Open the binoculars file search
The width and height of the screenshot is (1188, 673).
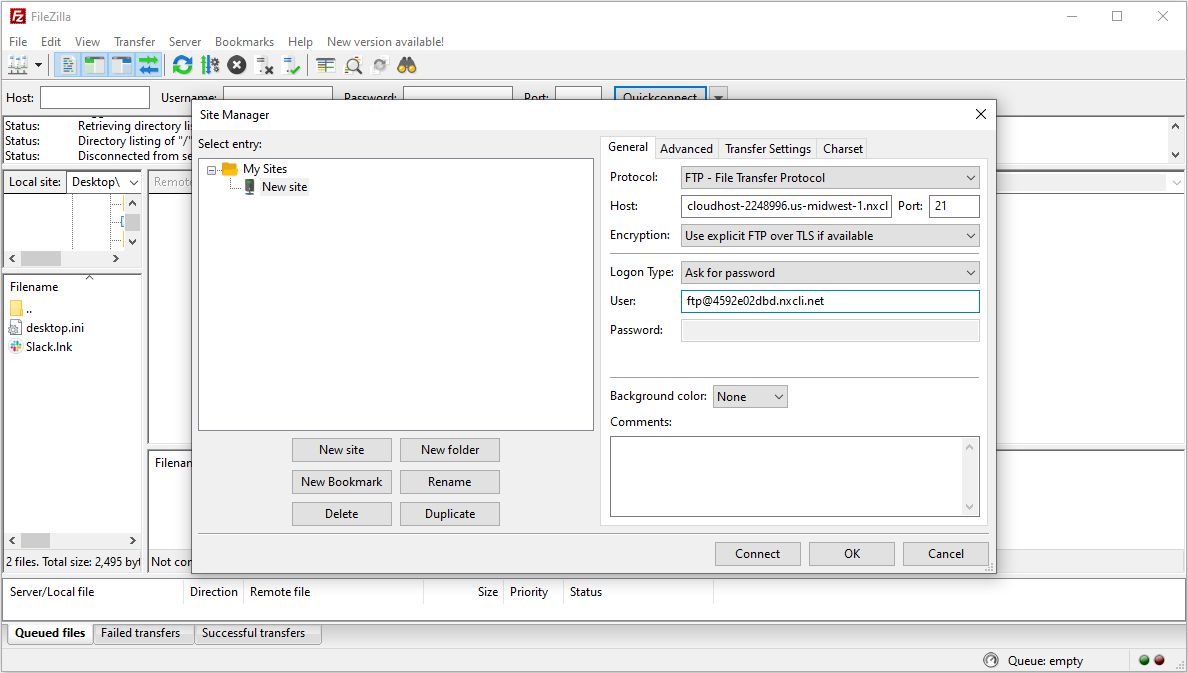point(407,65)
